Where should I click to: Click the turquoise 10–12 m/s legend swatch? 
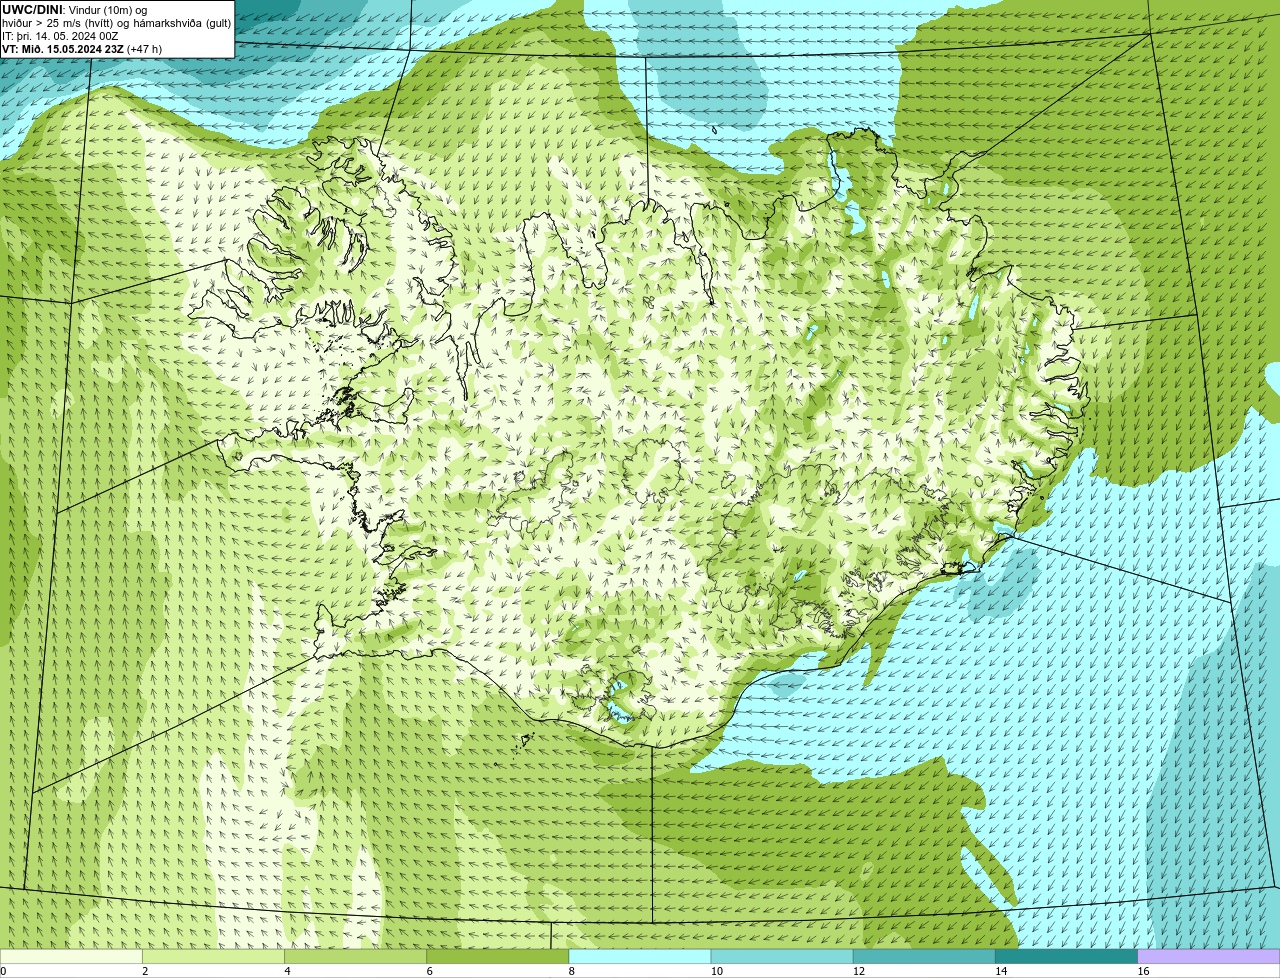782,956
